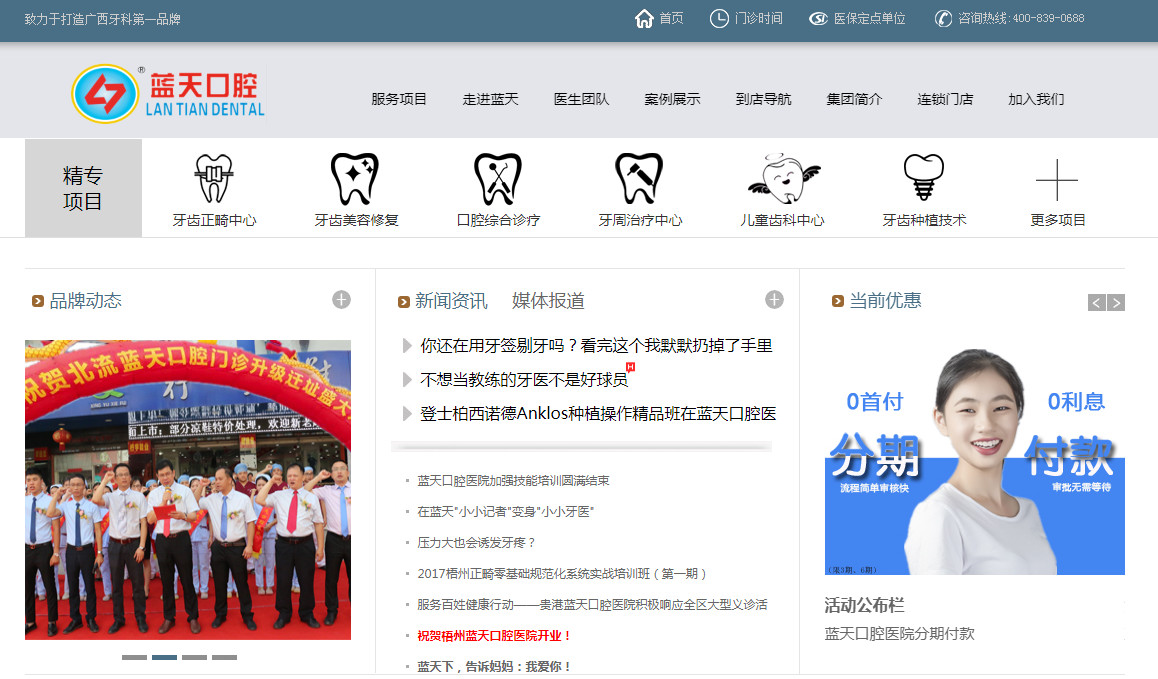
Task: Click the 品牌动态 section heading
Action: click(86, 301)
